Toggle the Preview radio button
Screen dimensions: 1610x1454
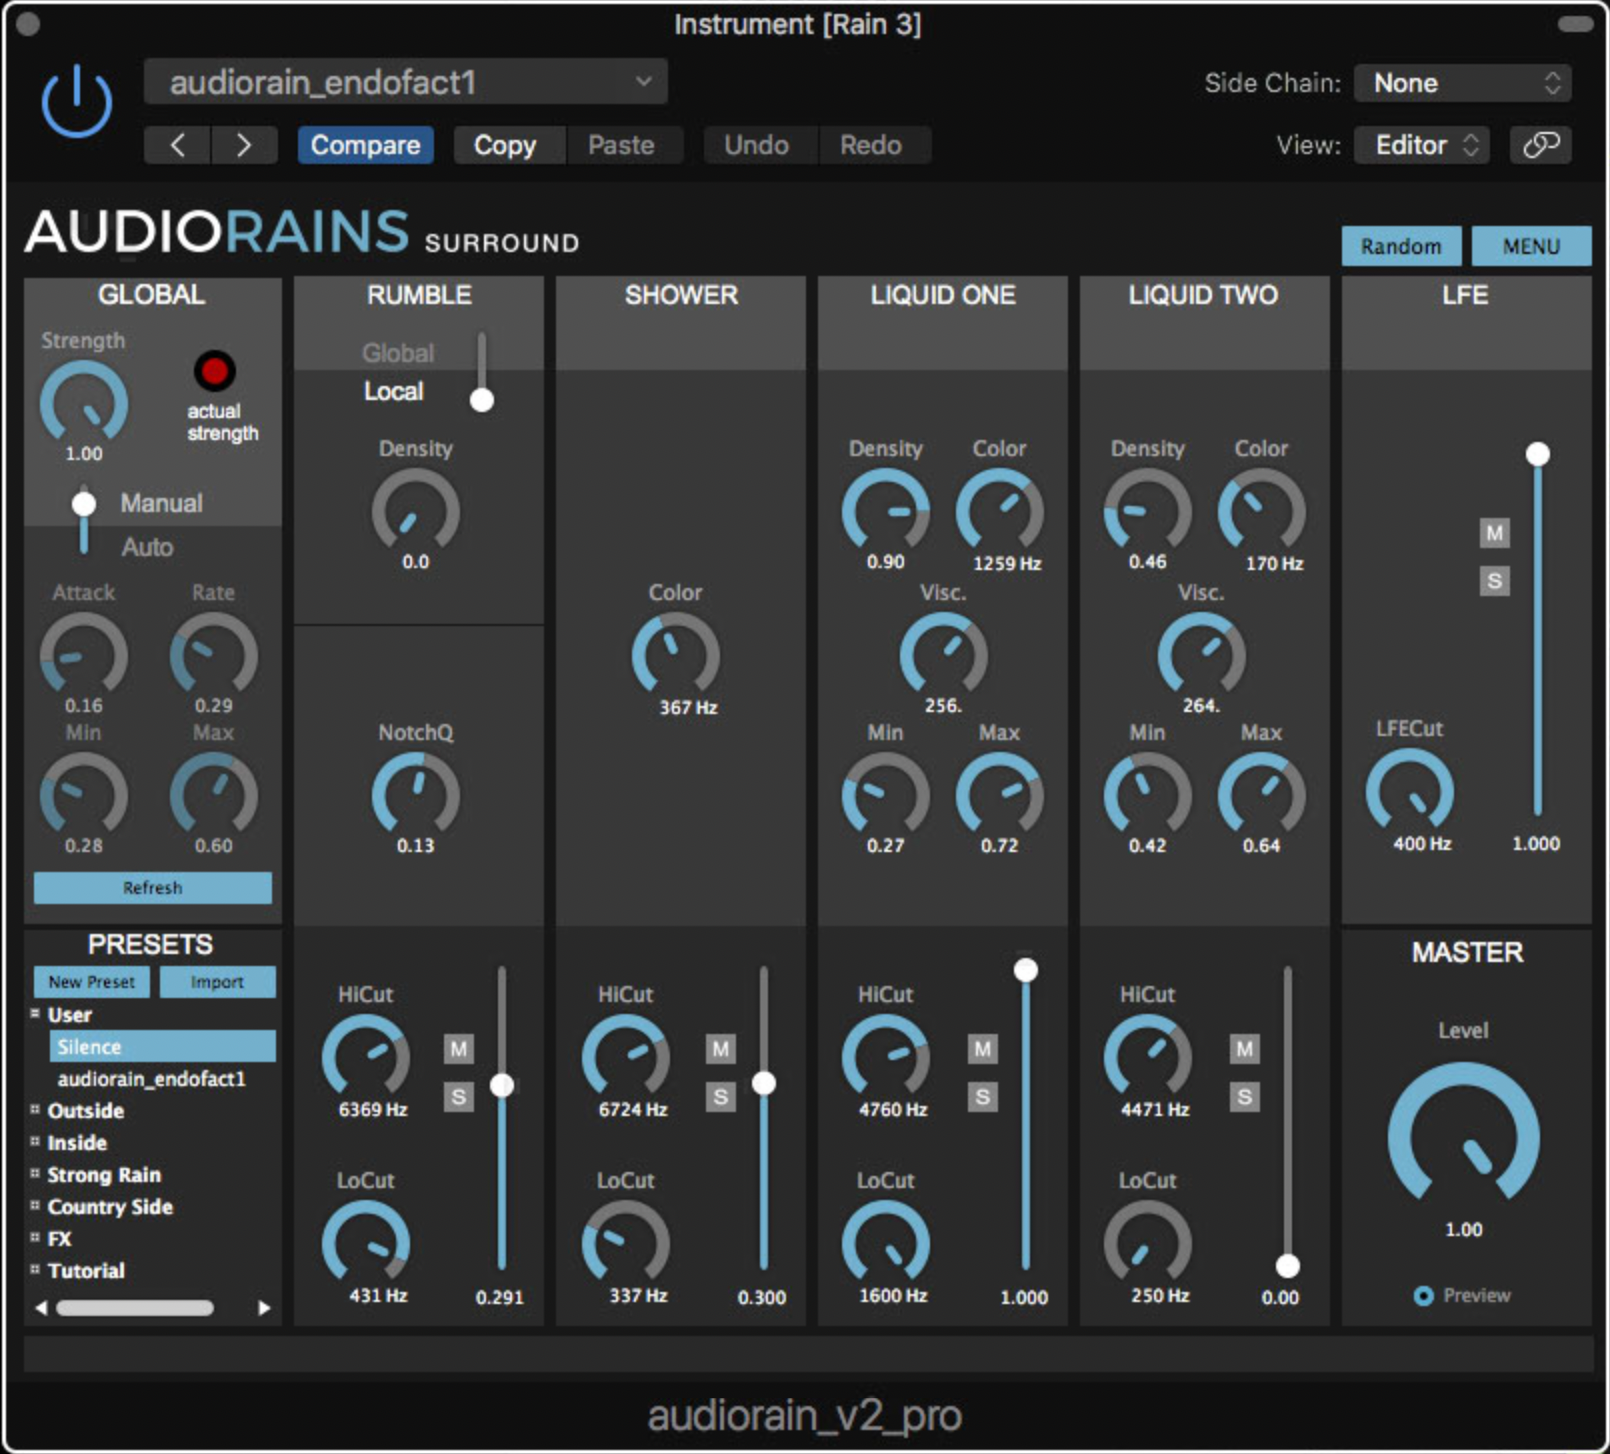click(1424, 1296)
